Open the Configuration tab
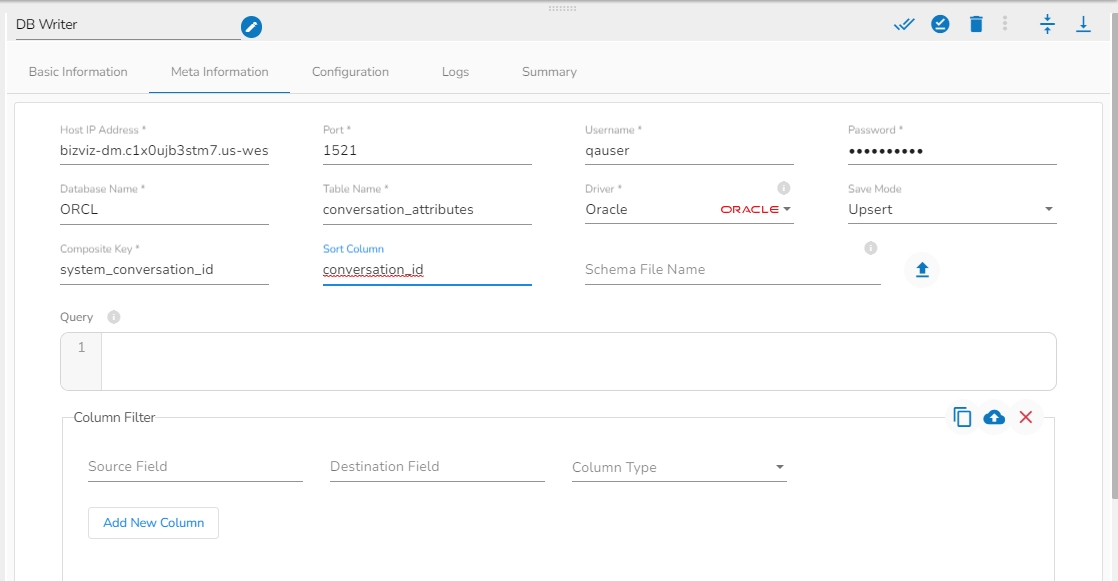 tap(350, 72)
